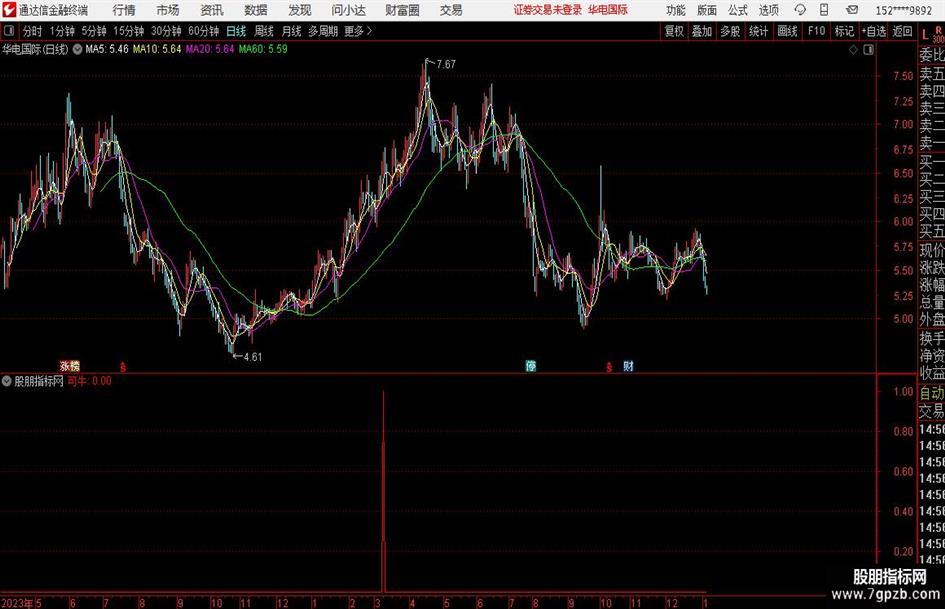The image size is (945, 609).
Task: Open the F10 company info button
Action: (816, 31)
